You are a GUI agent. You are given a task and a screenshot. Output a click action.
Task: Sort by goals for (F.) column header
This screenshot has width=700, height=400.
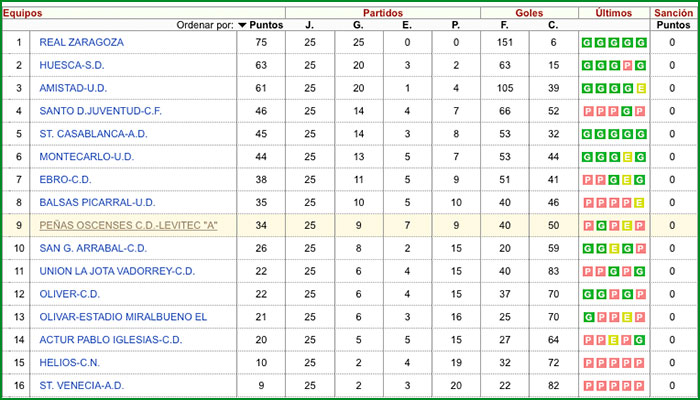point(505,25)
